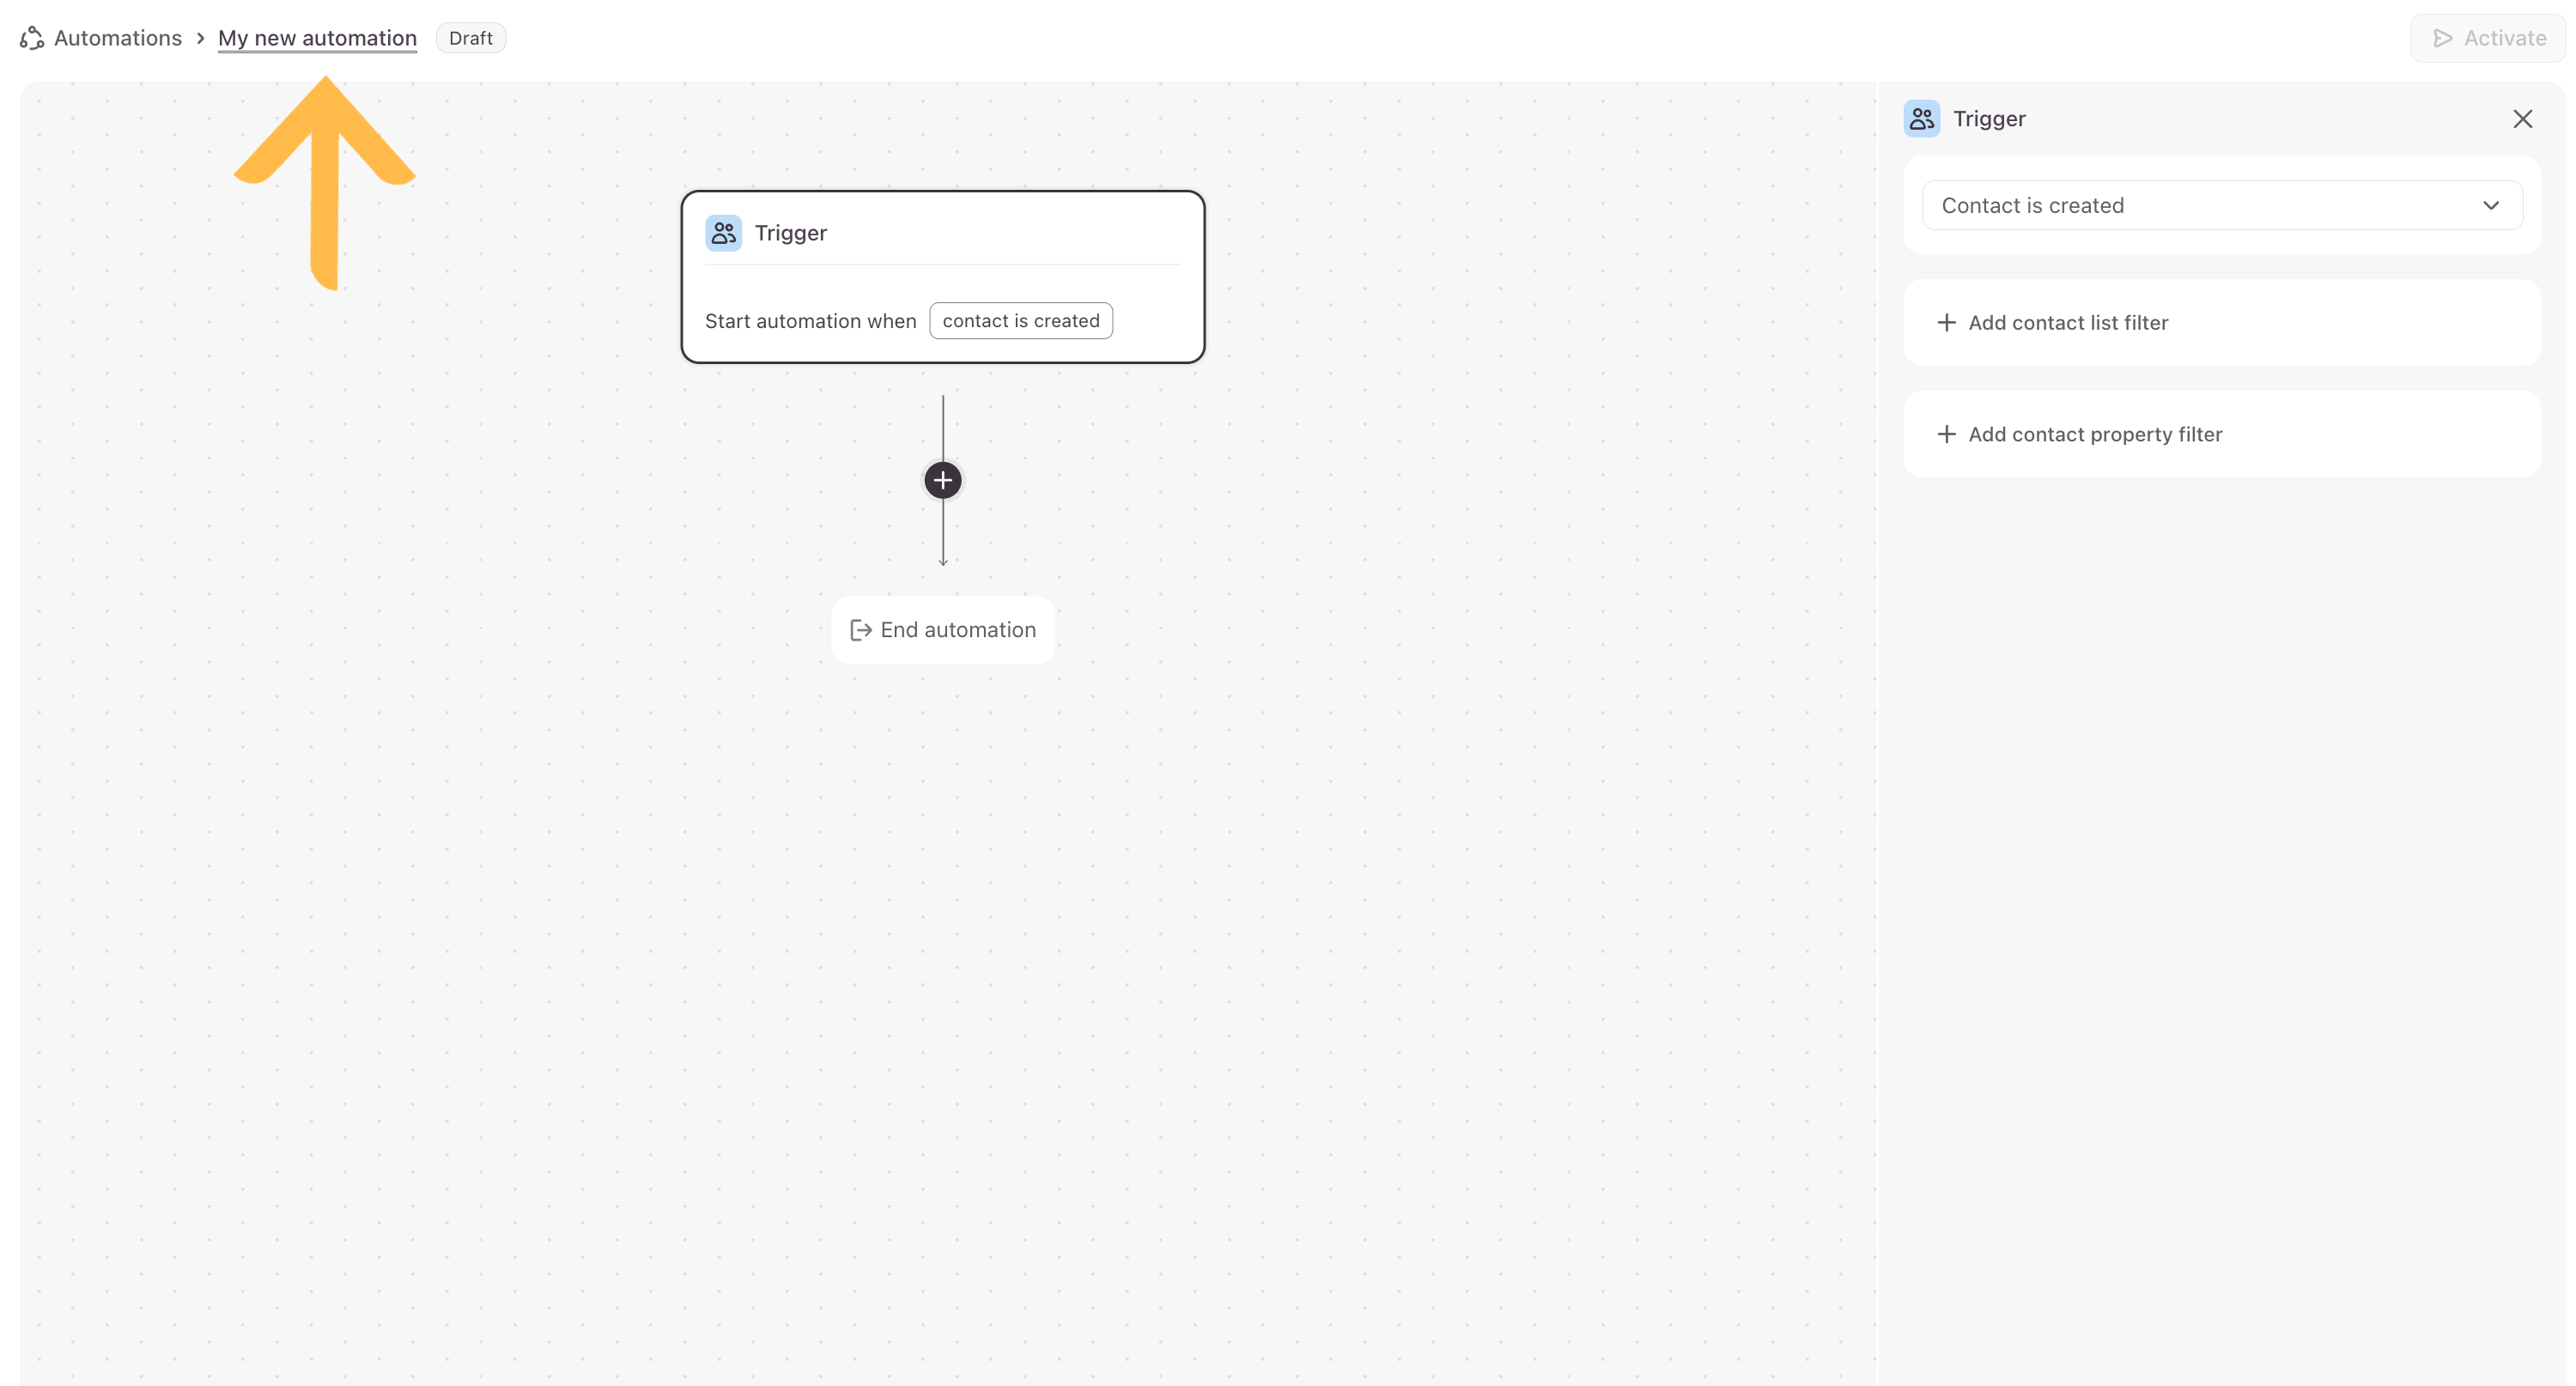Click the contacts icon in Trigger node
This screenshot has width=2576, height=1386.
tap(723, 233)
